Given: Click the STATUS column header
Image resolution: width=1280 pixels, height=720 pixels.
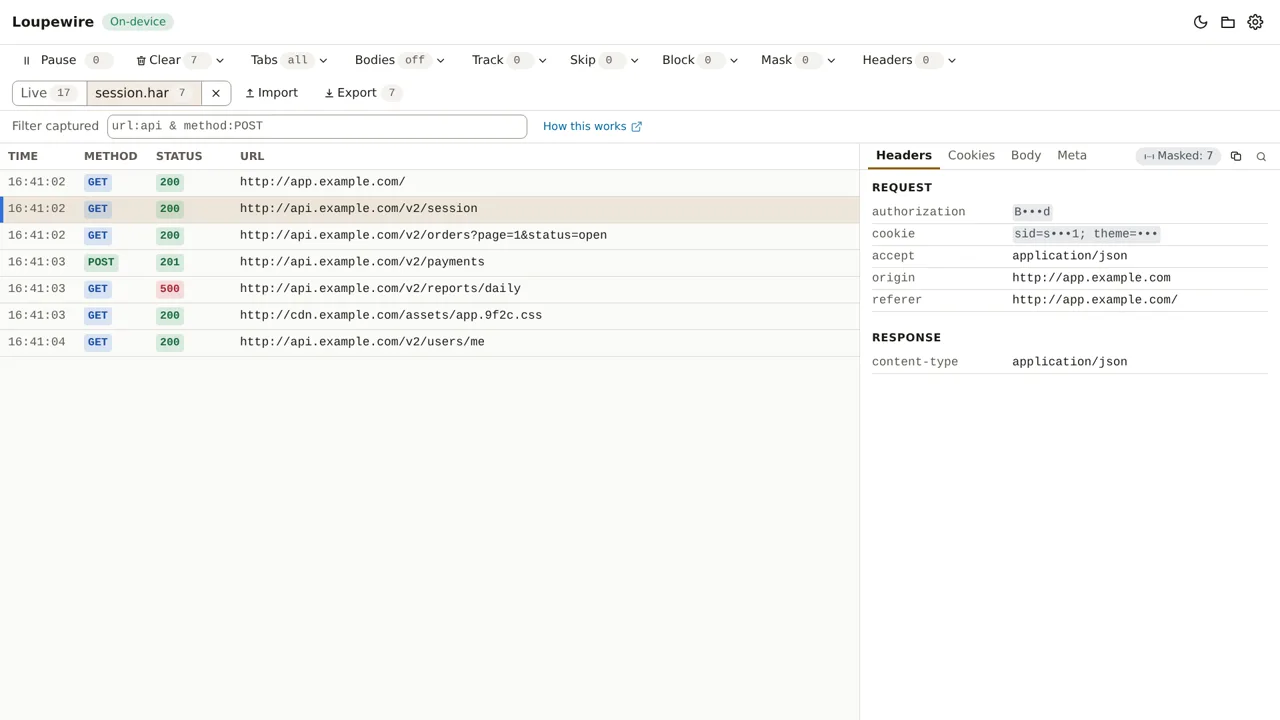Looking at the screenshot, I should [179, 157].
